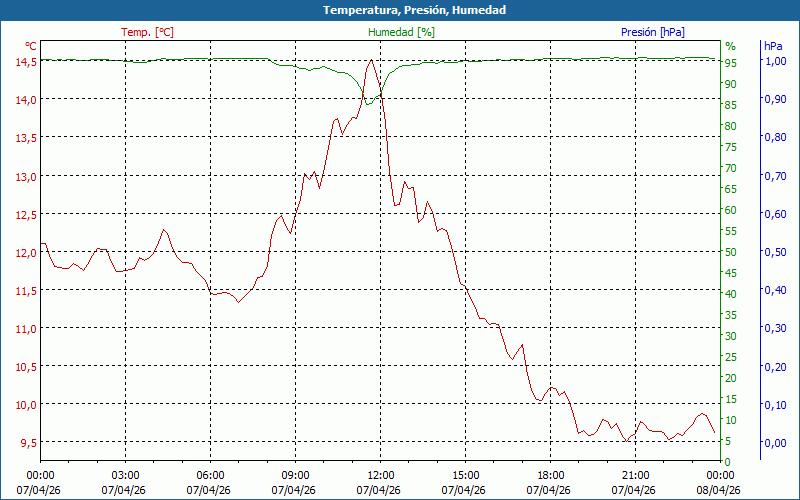This screenshot has width=800, height=500.
Task: Click the red °C axis unit label
Action: pyautogui.click(x=31, y=46)
